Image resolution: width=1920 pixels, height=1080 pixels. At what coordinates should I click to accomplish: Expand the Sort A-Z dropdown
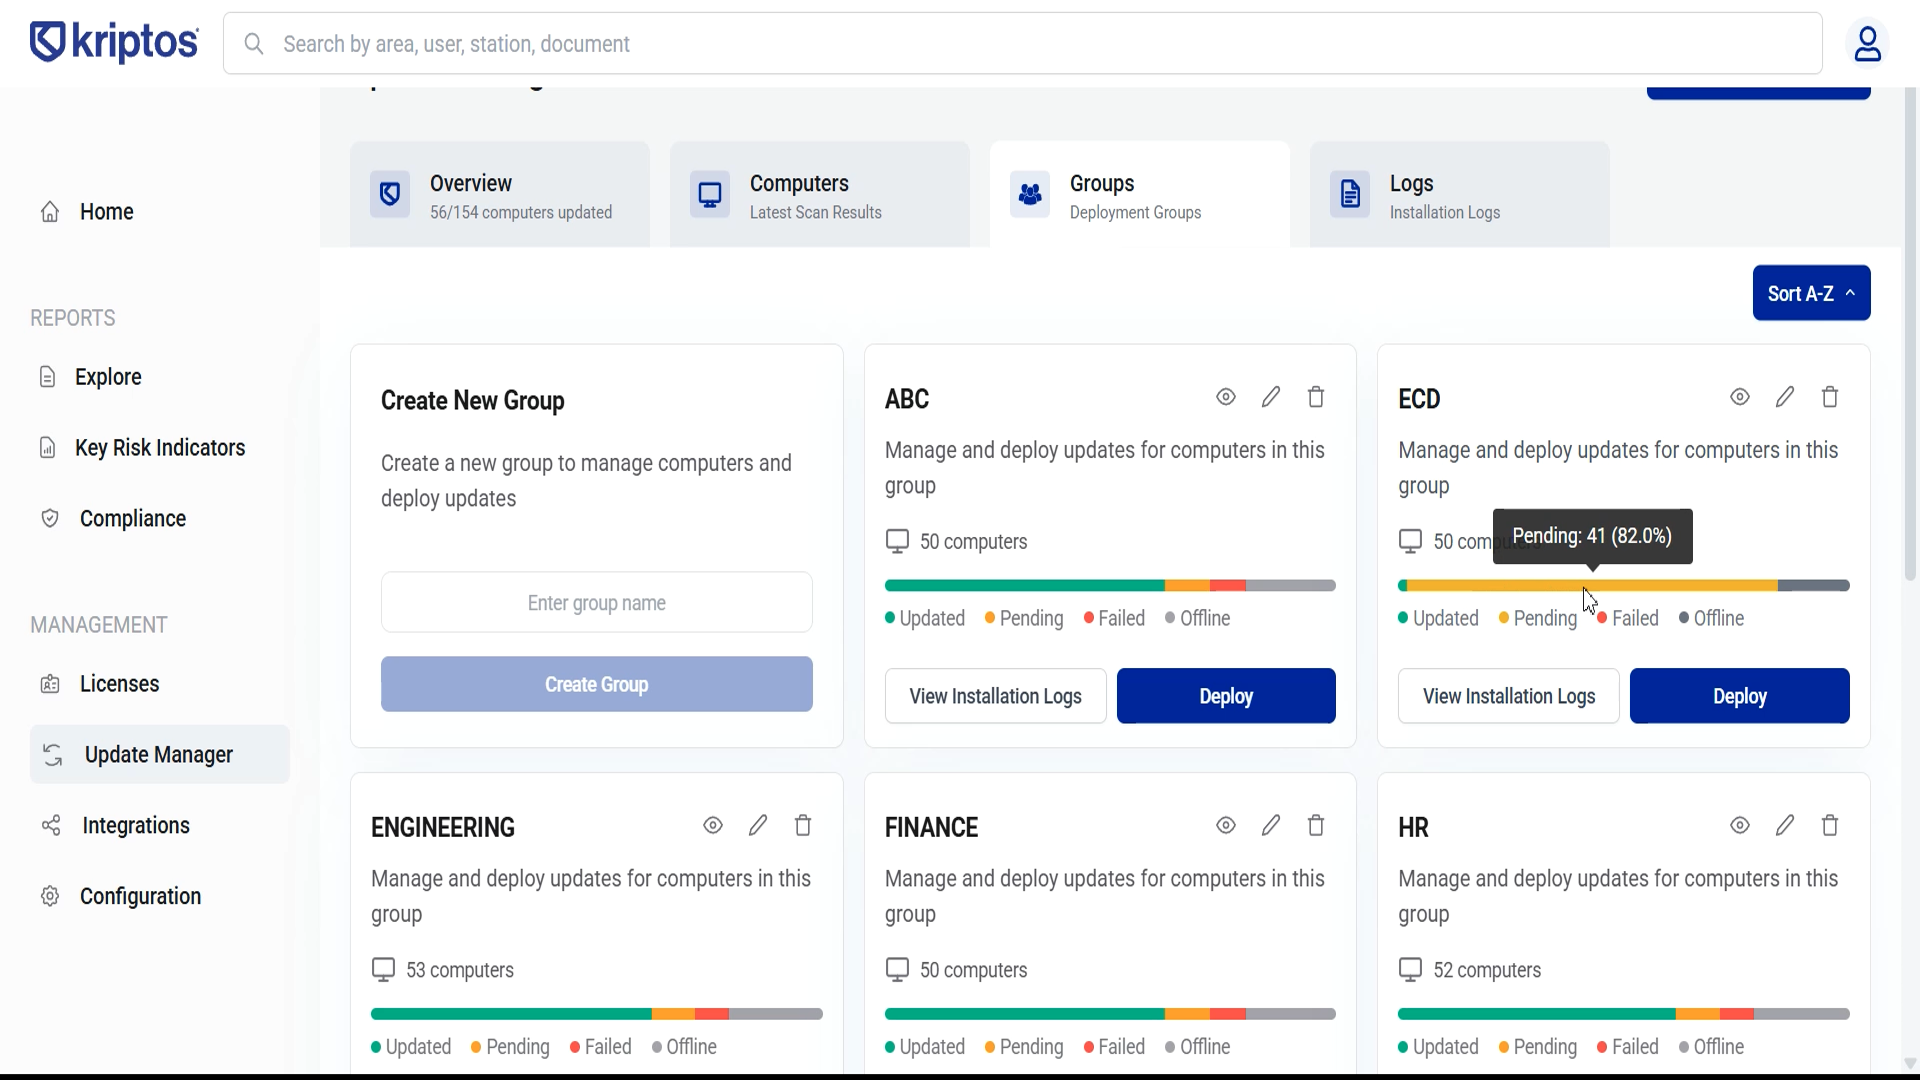1811,293
